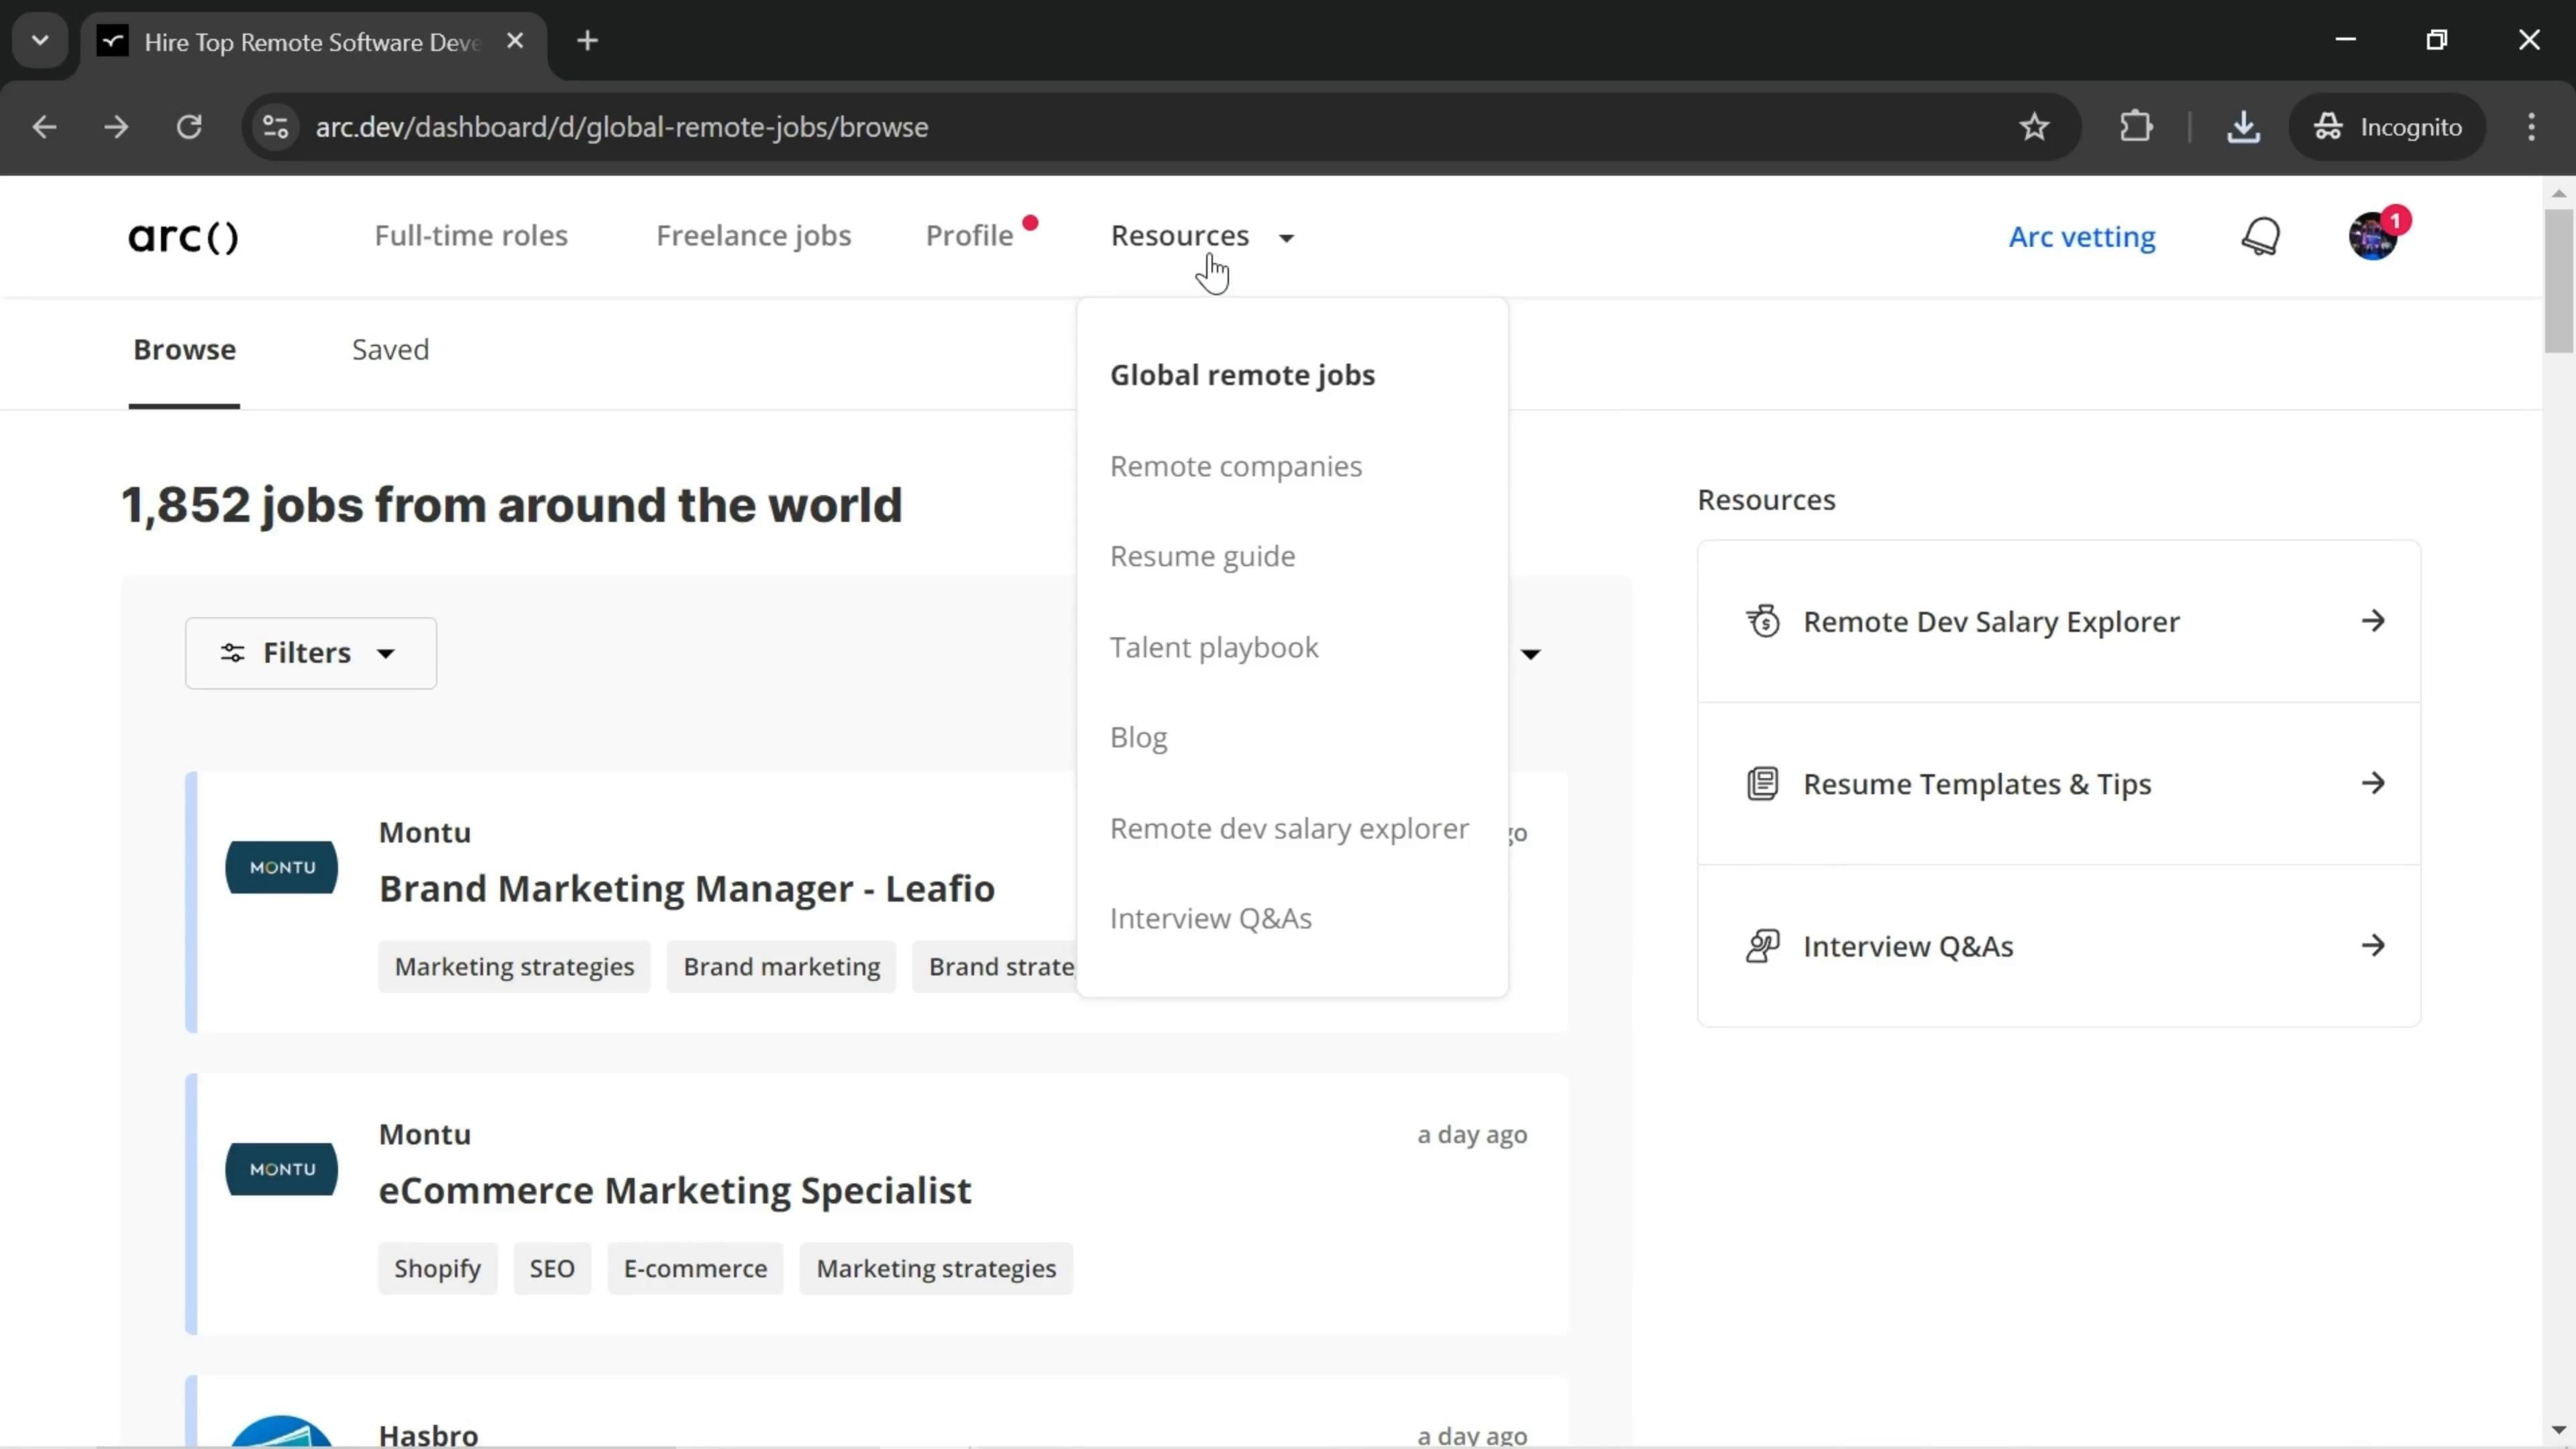Screen dimensions: 2576x1449
Task: Switch to the Saved tab
Action: (390, 349)
